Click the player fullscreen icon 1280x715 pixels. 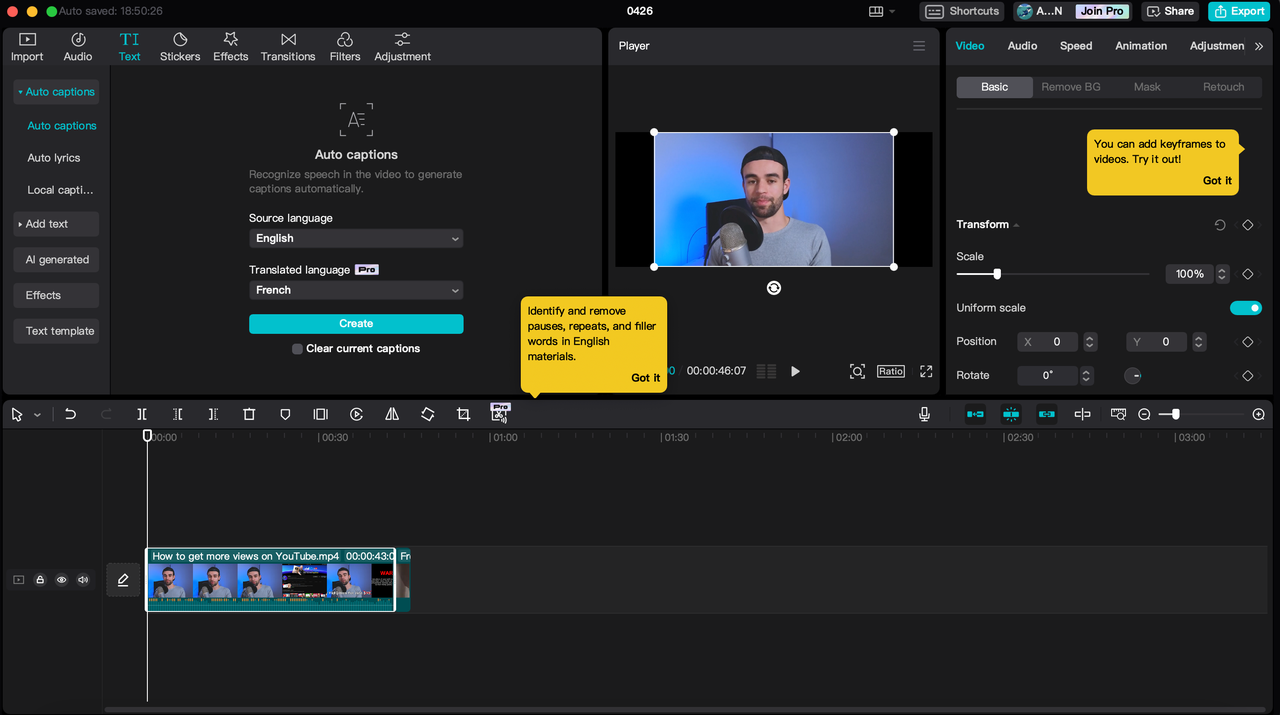[x=926, y=371]
